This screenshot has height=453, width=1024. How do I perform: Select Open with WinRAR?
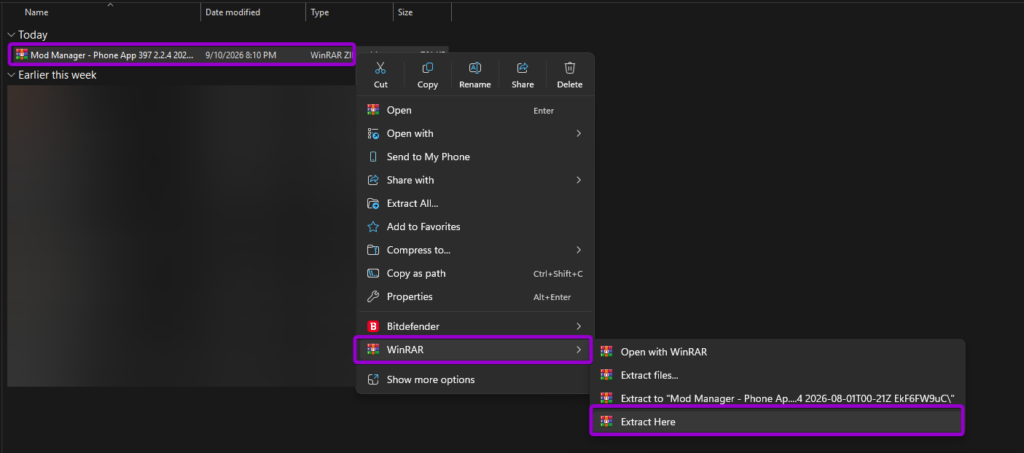coord(777,352)
